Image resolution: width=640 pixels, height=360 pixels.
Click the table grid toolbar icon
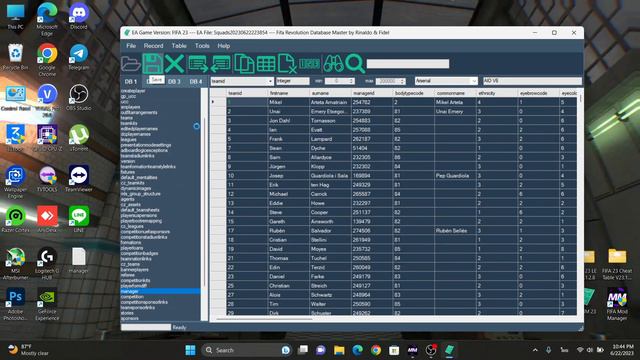(266, 64)
